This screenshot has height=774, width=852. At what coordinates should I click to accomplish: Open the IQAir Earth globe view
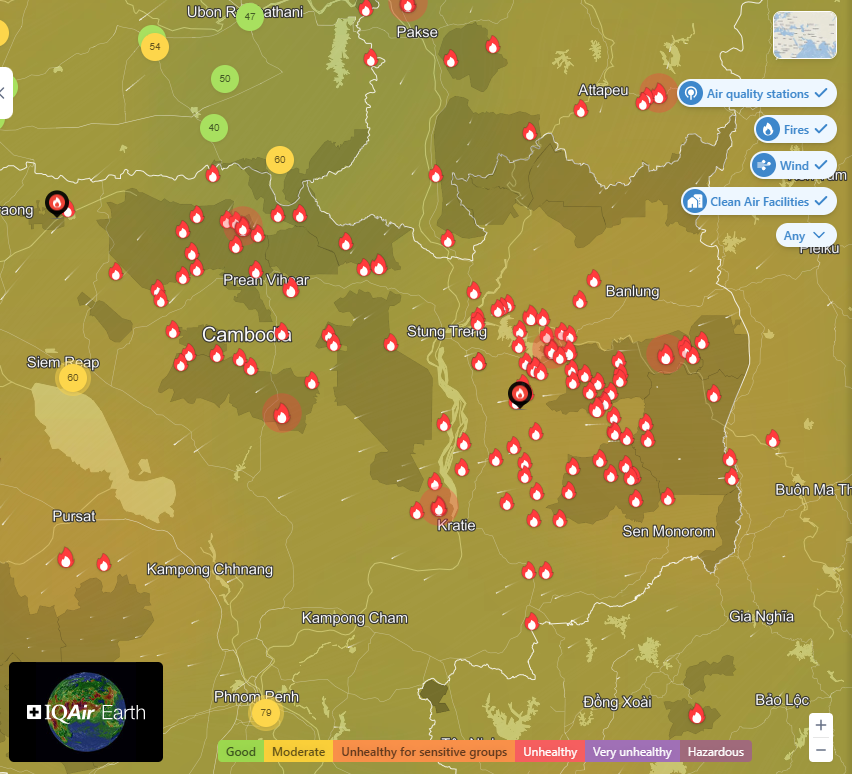tap(86, 712)
